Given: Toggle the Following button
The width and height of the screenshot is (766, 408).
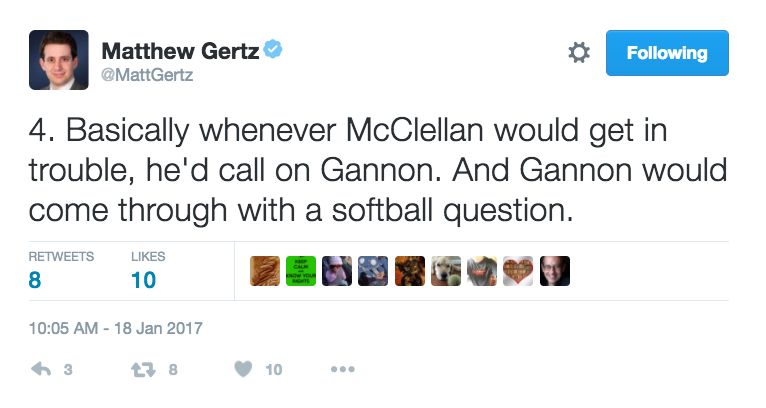Looking at the screenshot, I should [667, 53].
